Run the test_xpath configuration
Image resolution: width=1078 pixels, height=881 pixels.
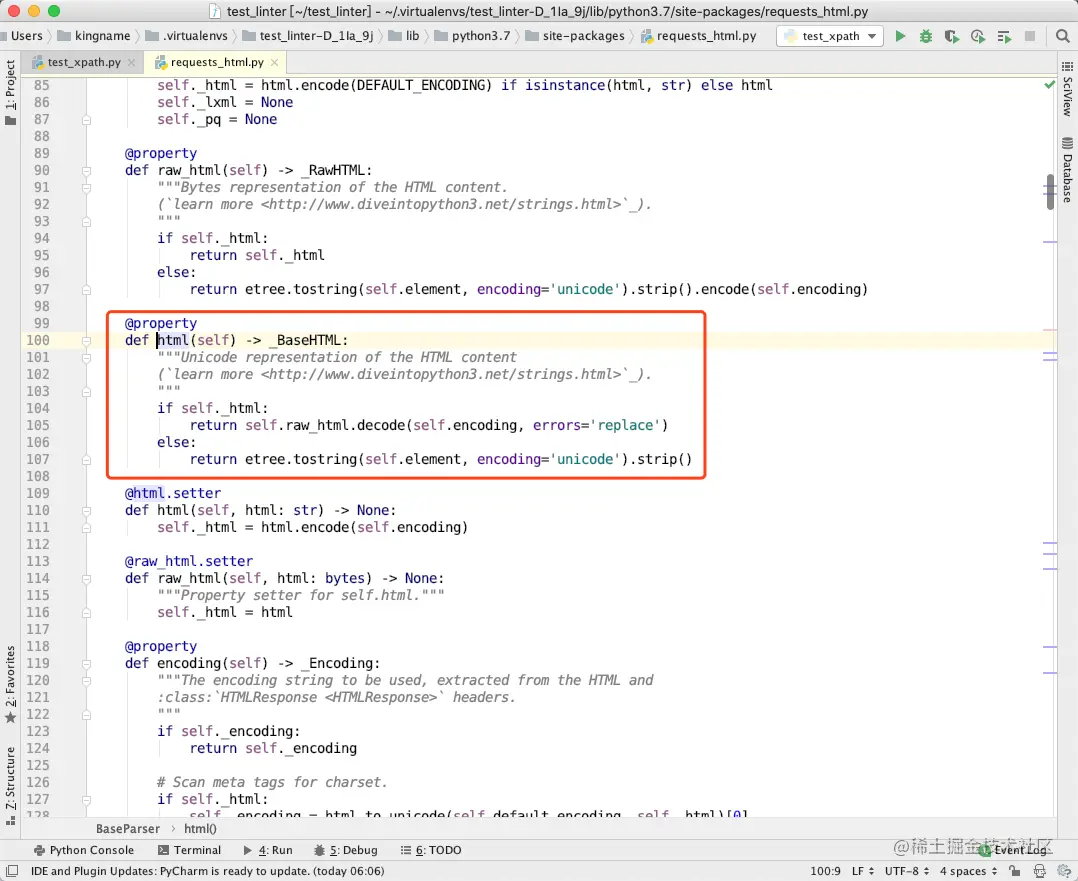coord(900,36)
